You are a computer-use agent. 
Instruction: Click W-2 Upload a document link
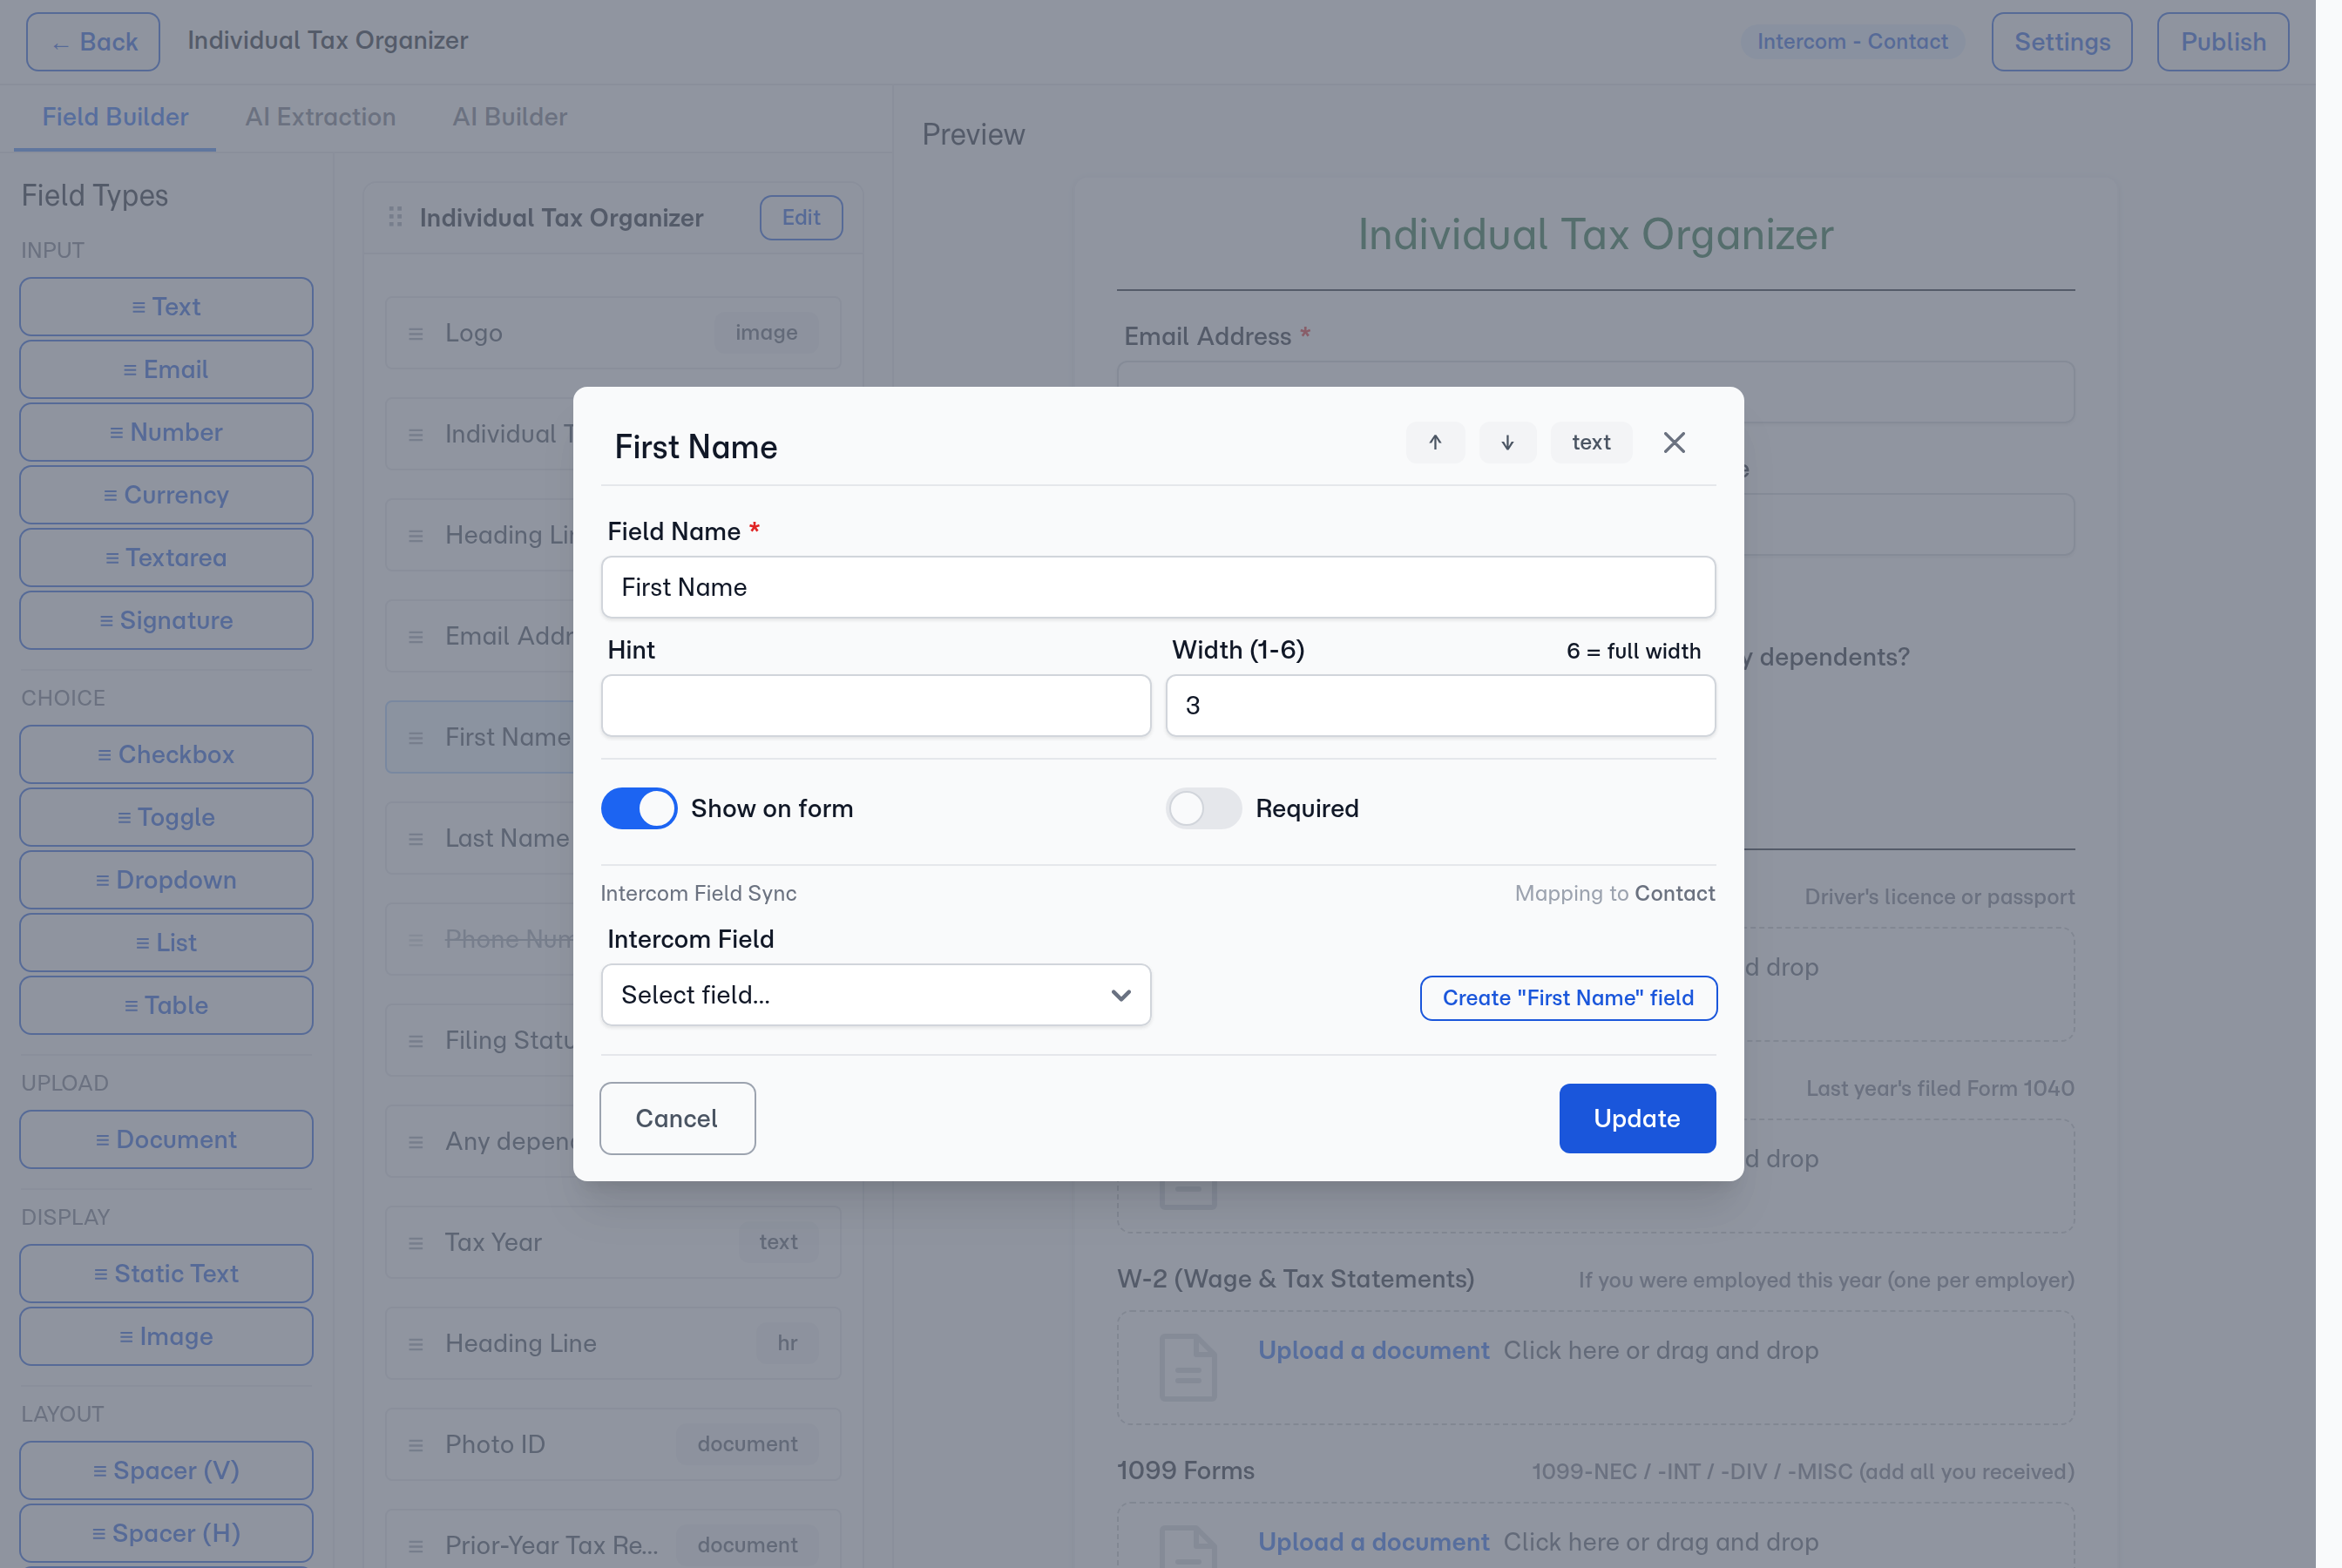tap(1373, 1350)
